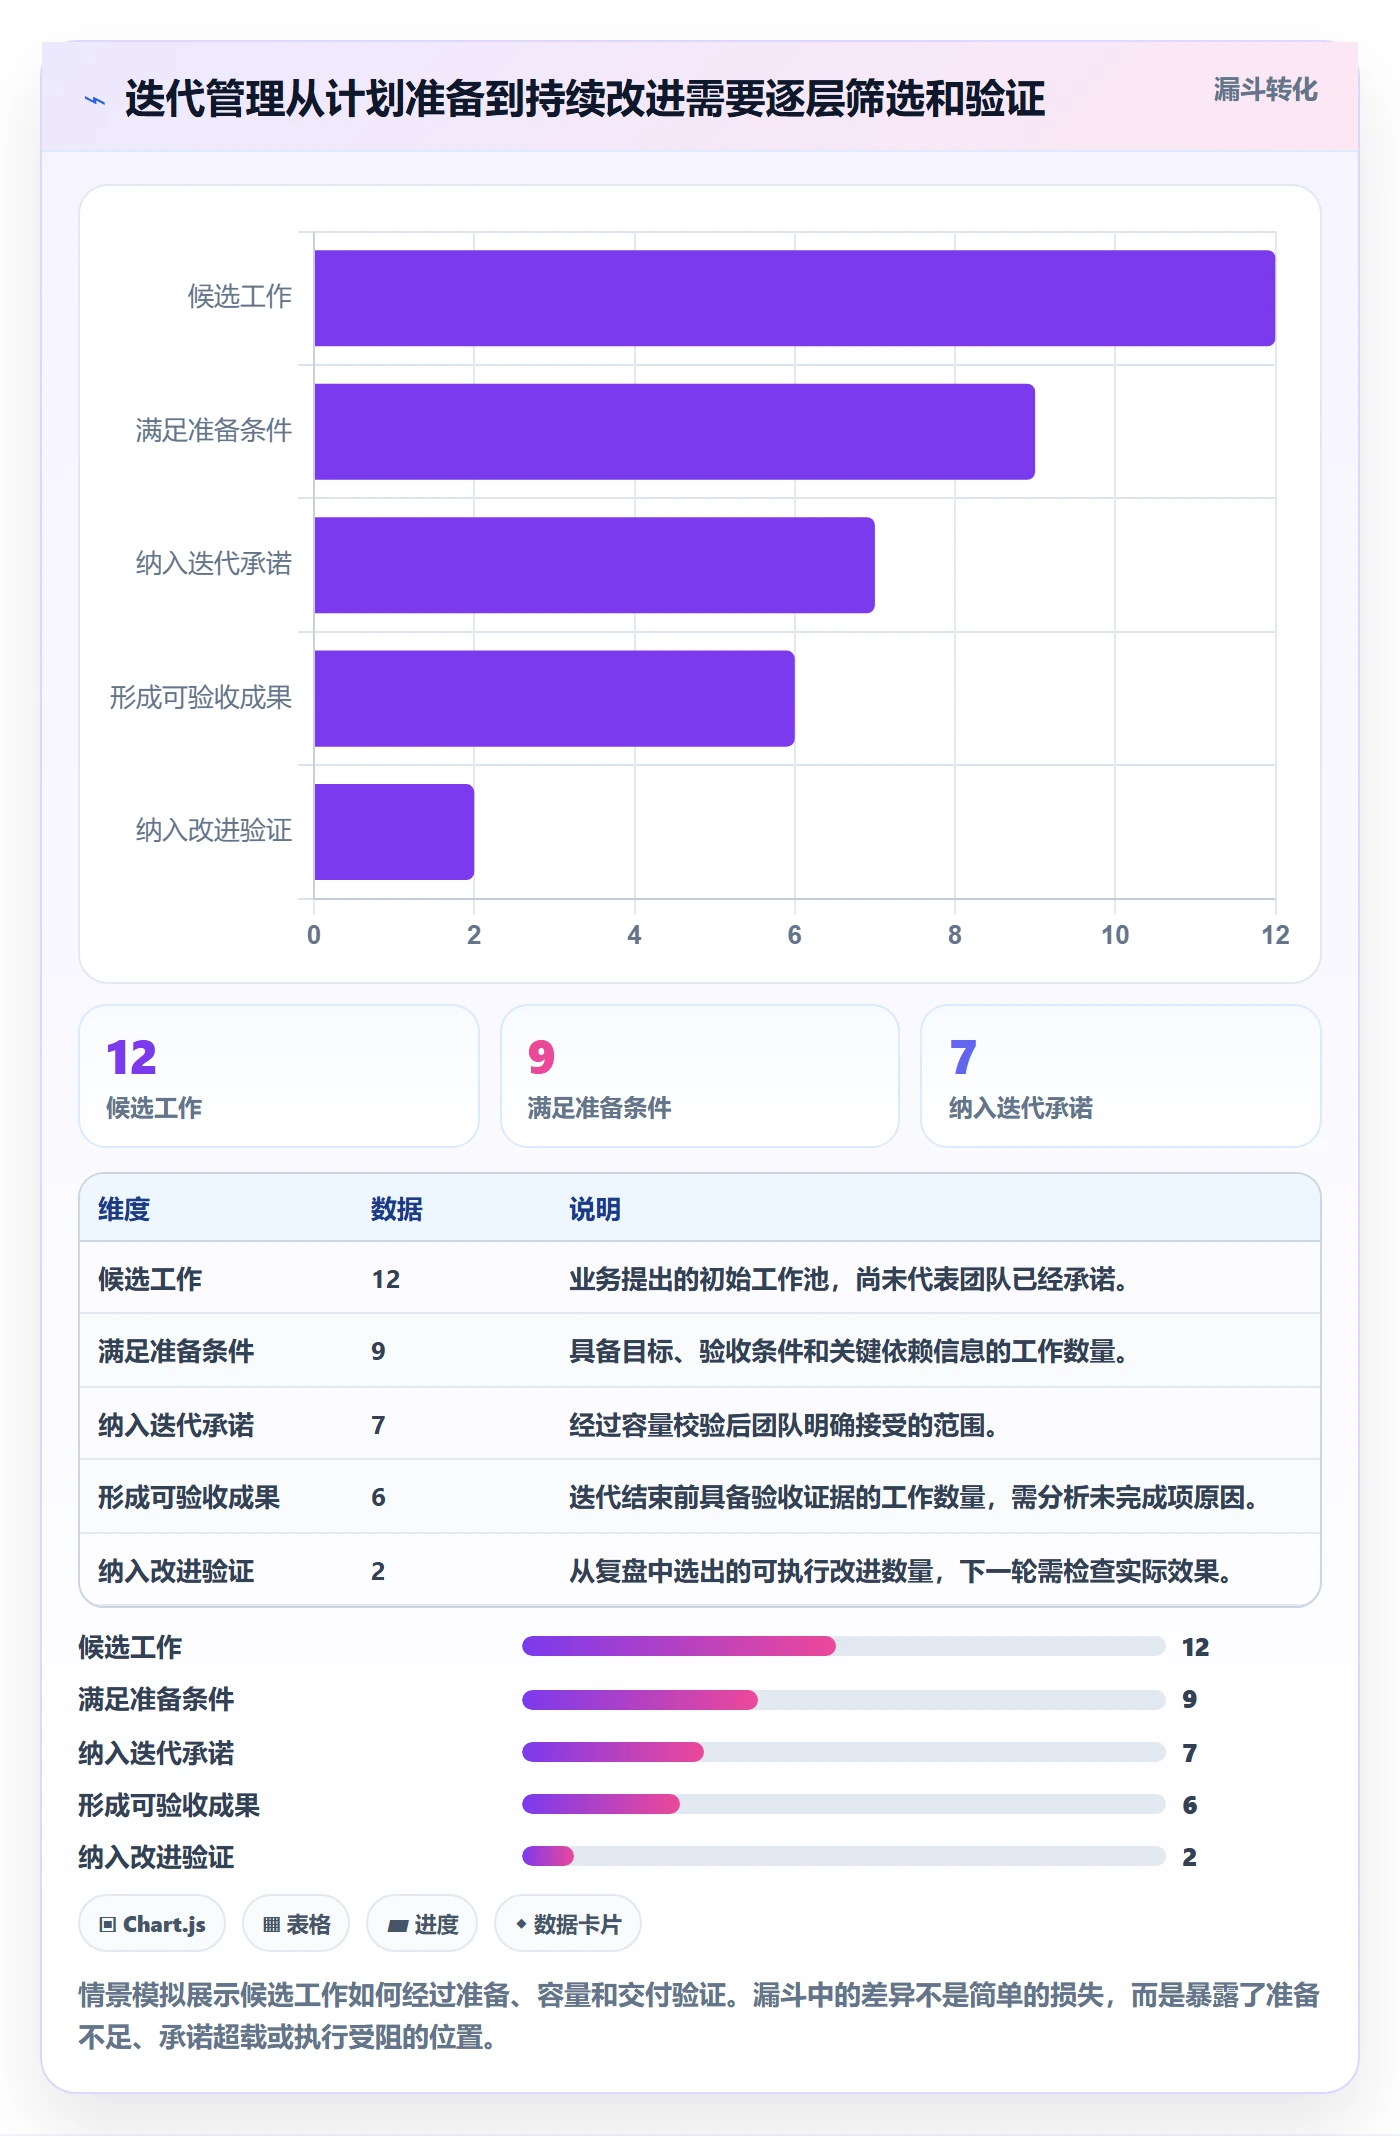Click the 表格 tag chip

296,1924
